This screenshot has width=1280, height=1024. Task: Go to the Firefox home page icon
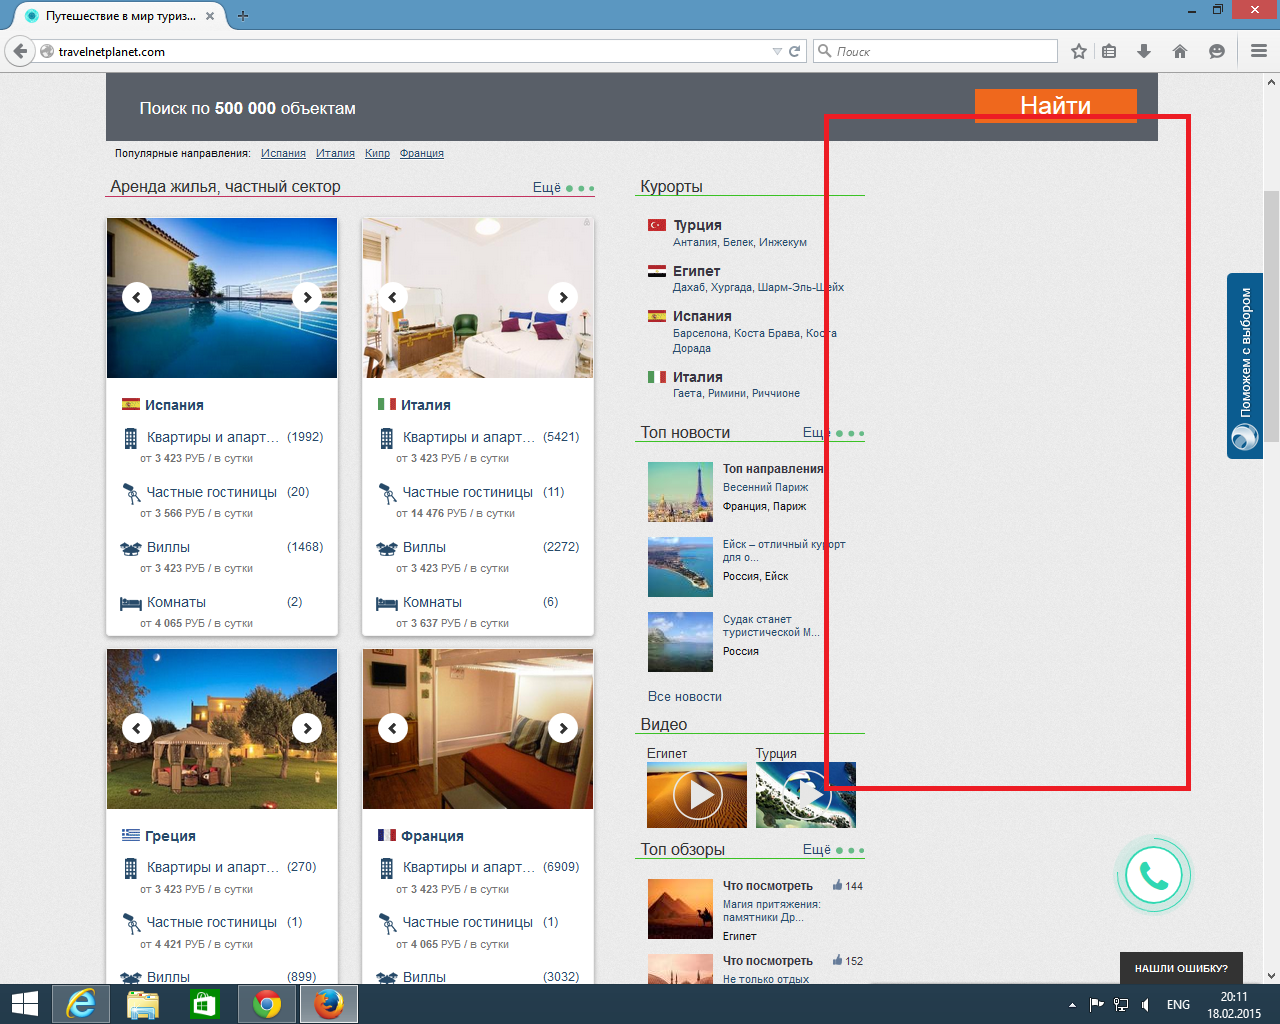[1180, 51]
